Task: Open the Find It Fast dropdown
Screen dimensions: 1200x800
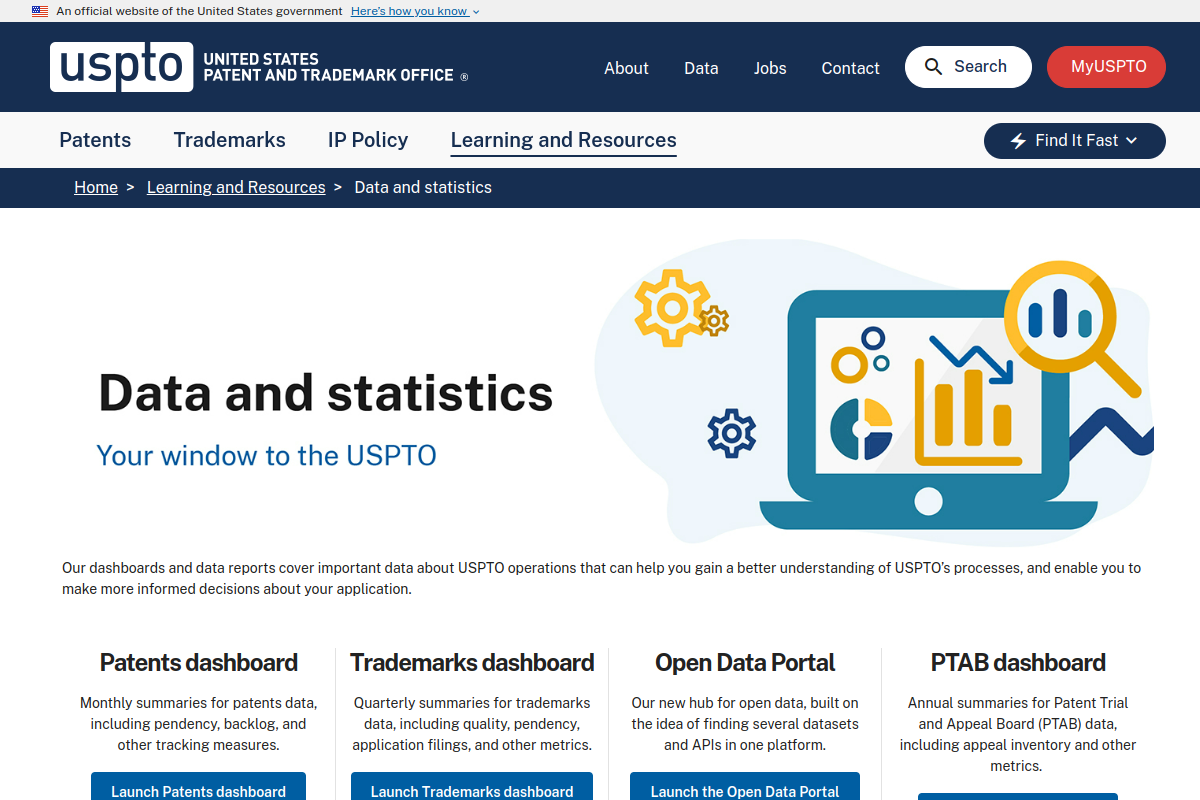Action: click(x=1075, y=141)
